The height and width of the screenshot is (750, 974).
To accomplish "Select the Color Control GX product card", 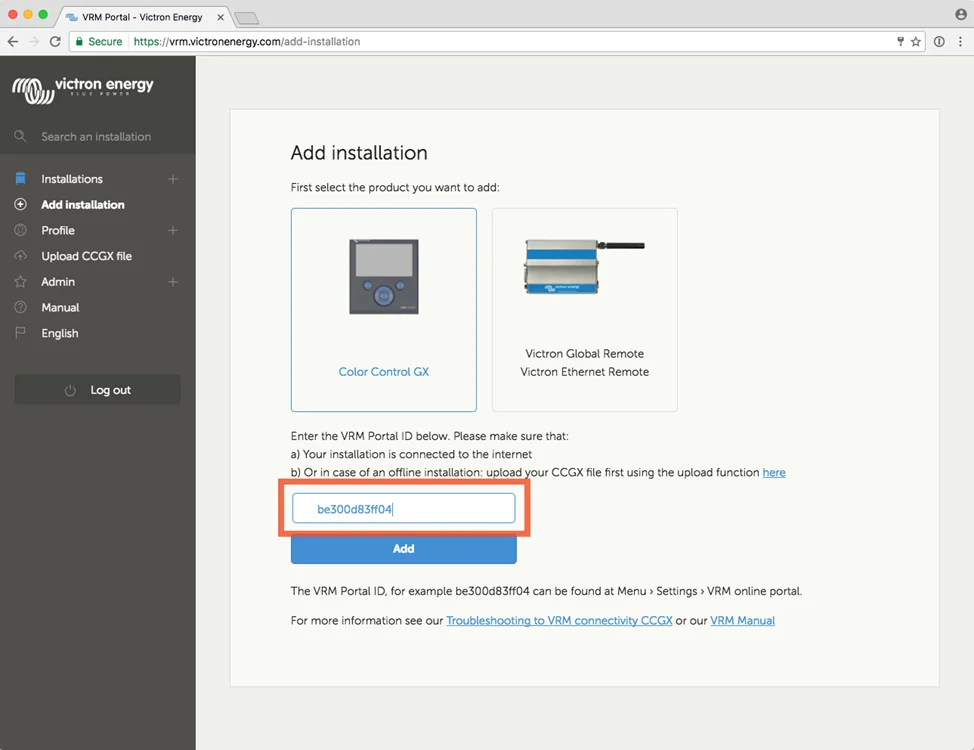I will pos(384,309).
